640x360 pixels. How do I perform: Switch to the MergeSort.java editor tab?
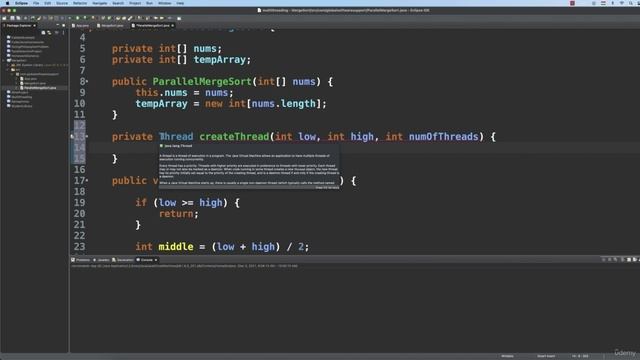pyautogui.click(x=110, y=26)
